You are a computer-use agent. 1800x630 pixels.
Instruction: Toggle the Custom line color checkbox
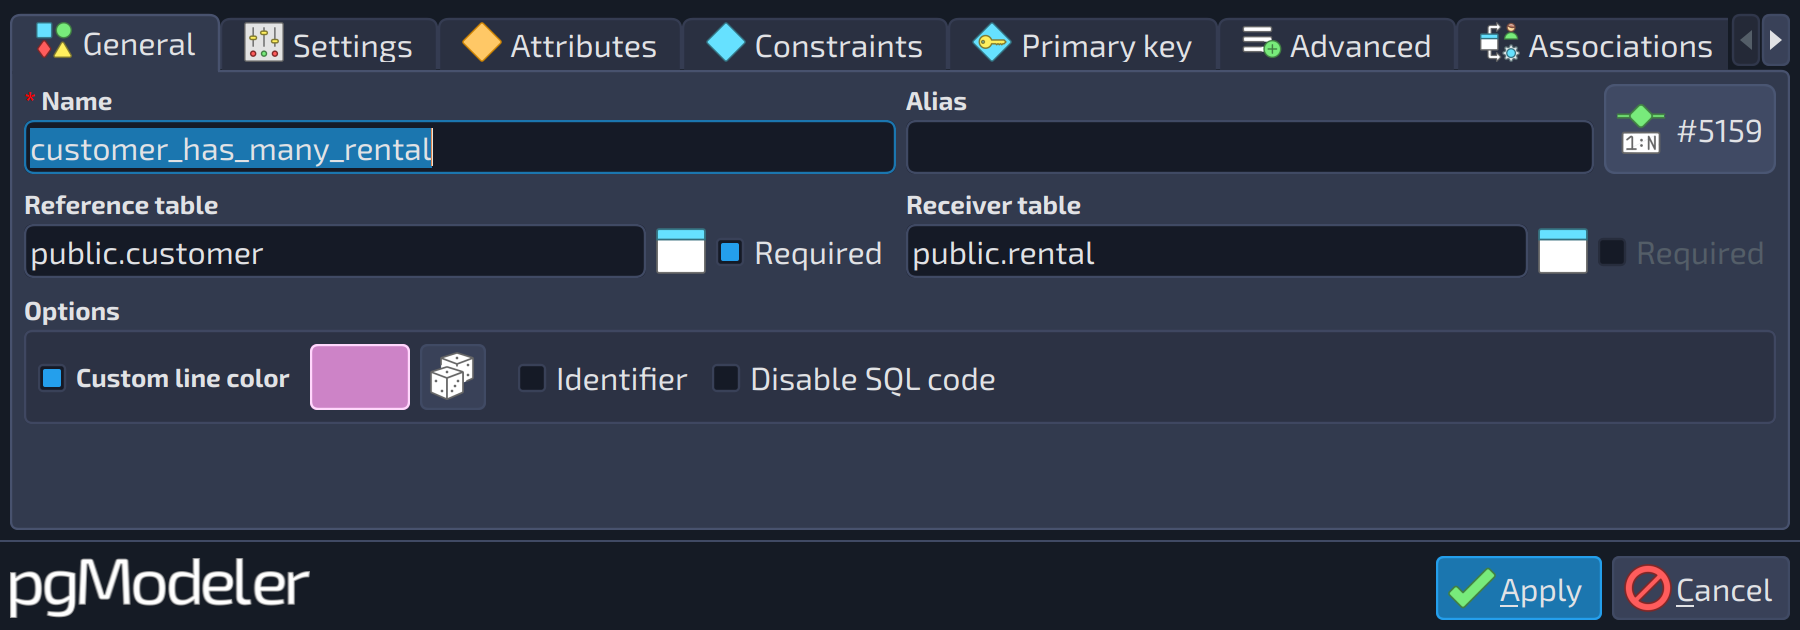[x=52, y=378]
